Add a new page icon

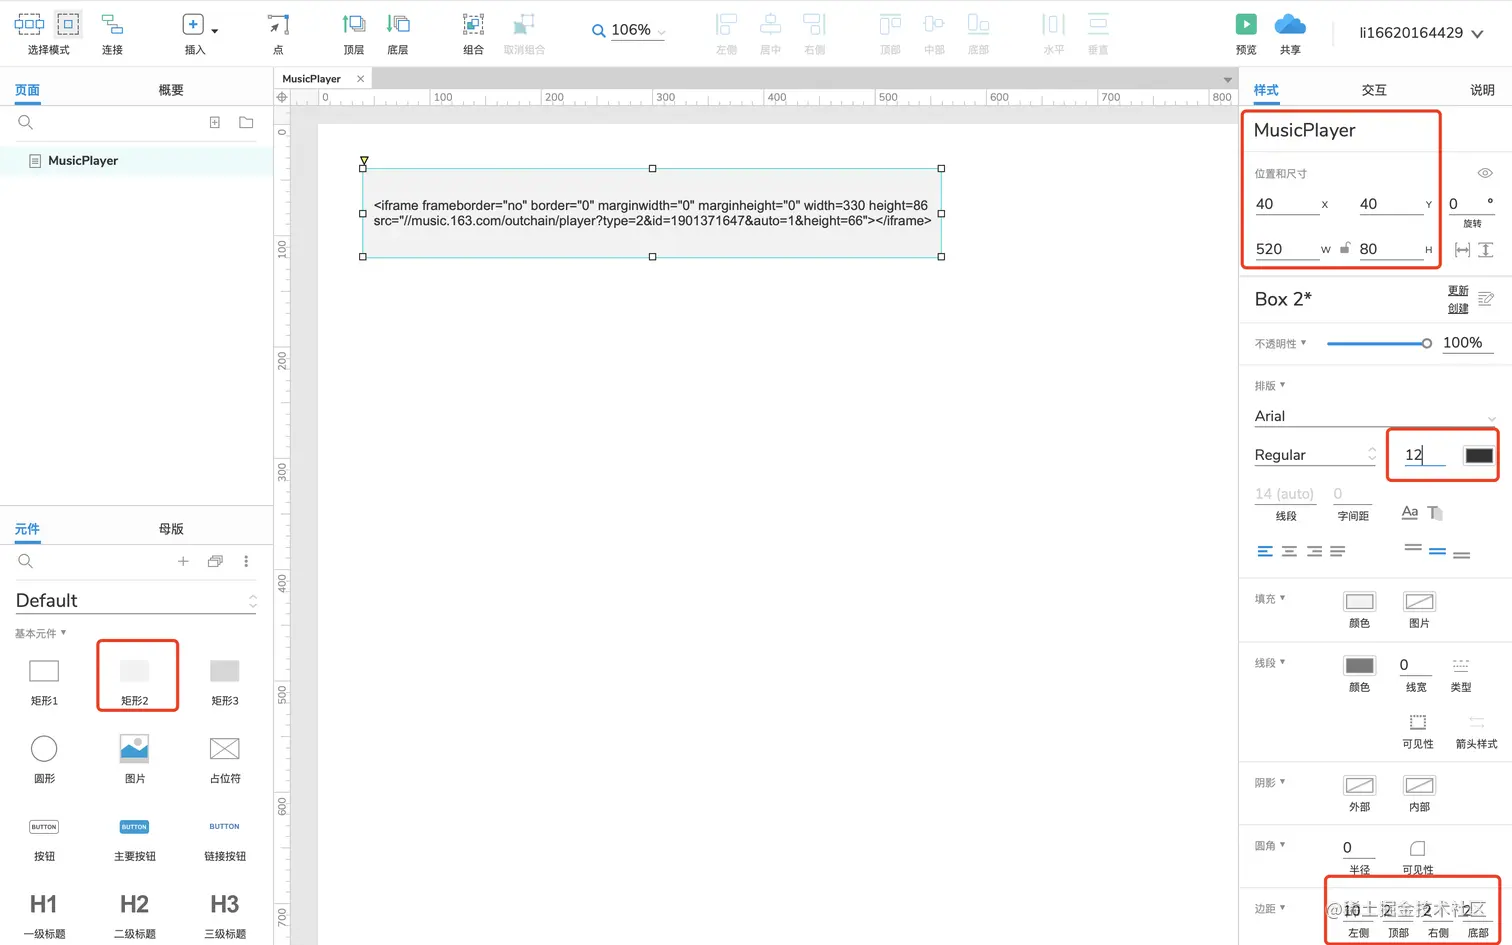click(x=214, y=122)
